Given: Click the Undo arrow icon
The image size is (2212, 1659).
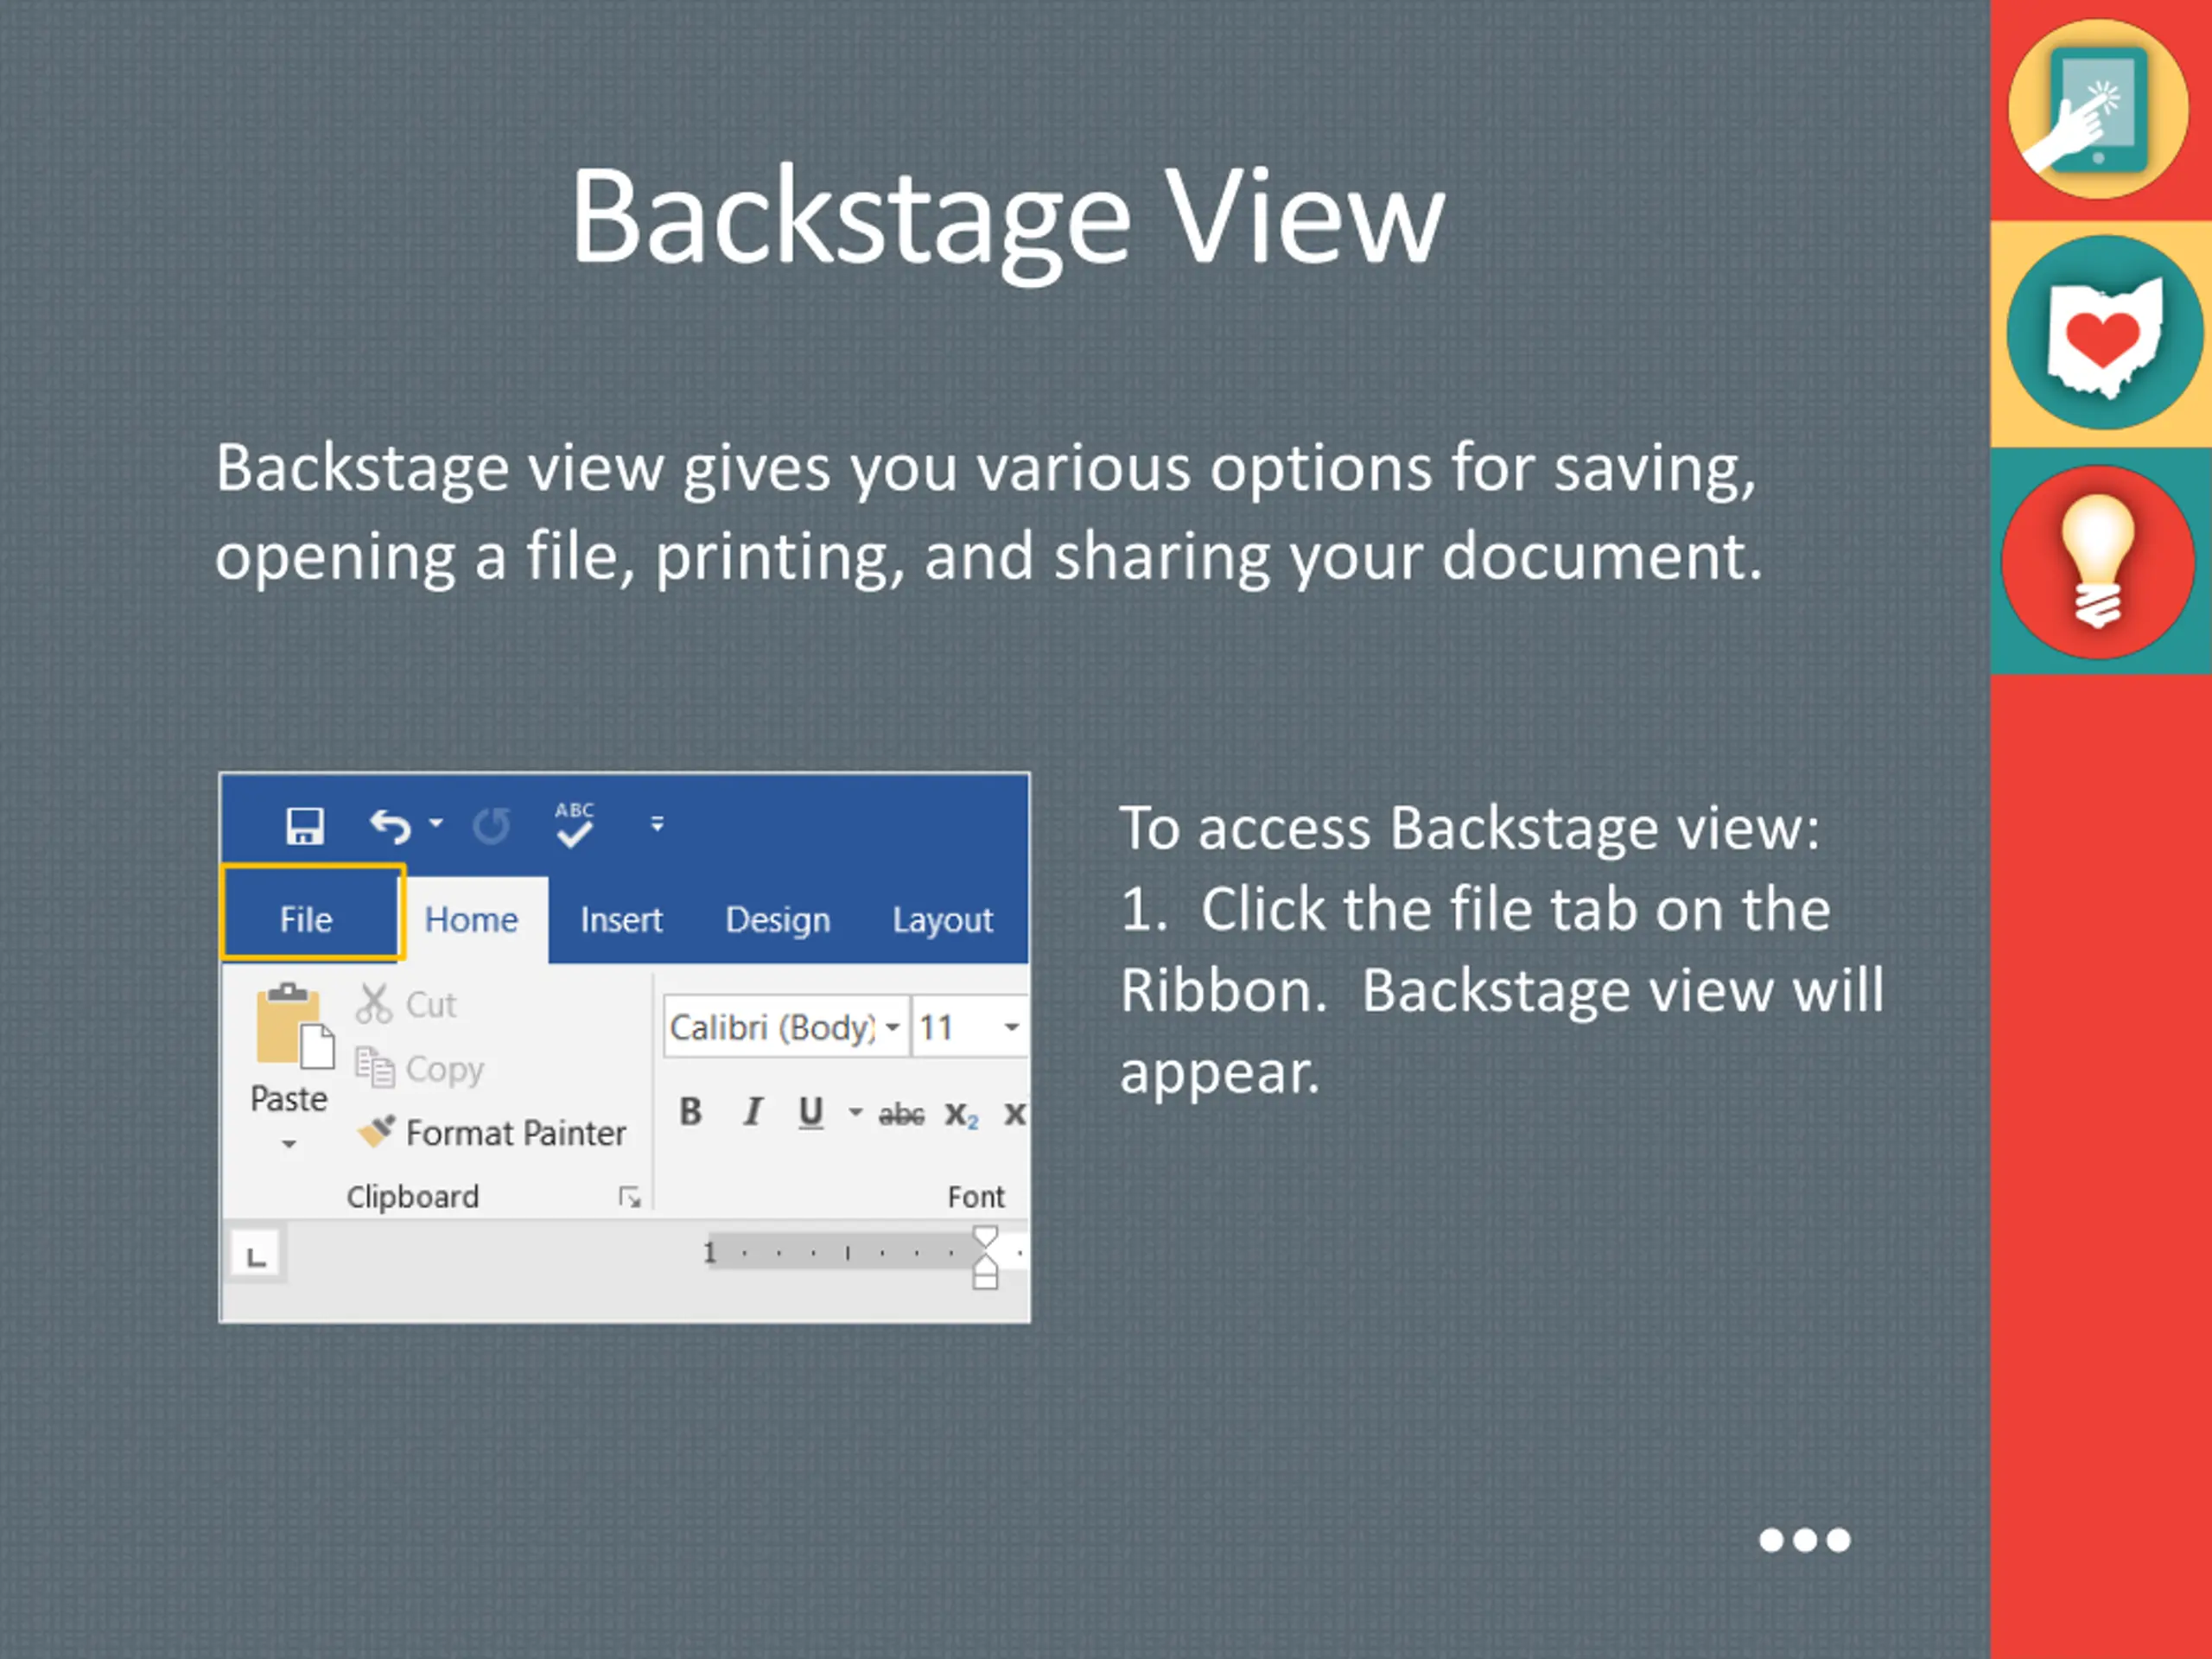Looking at the screenshot, I should 391,826.
